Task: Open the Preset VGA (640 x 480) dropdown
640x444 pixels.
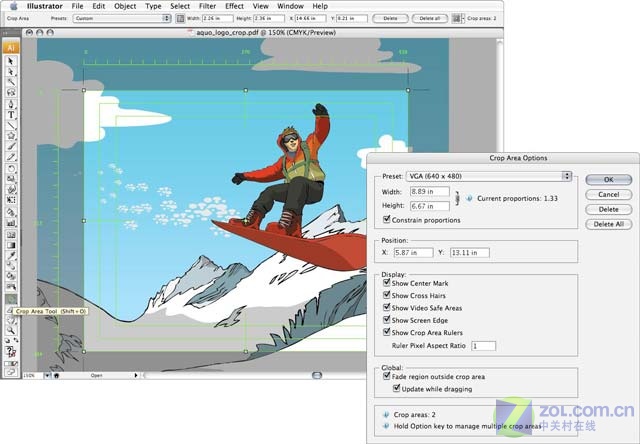Action: coord(489,176)
